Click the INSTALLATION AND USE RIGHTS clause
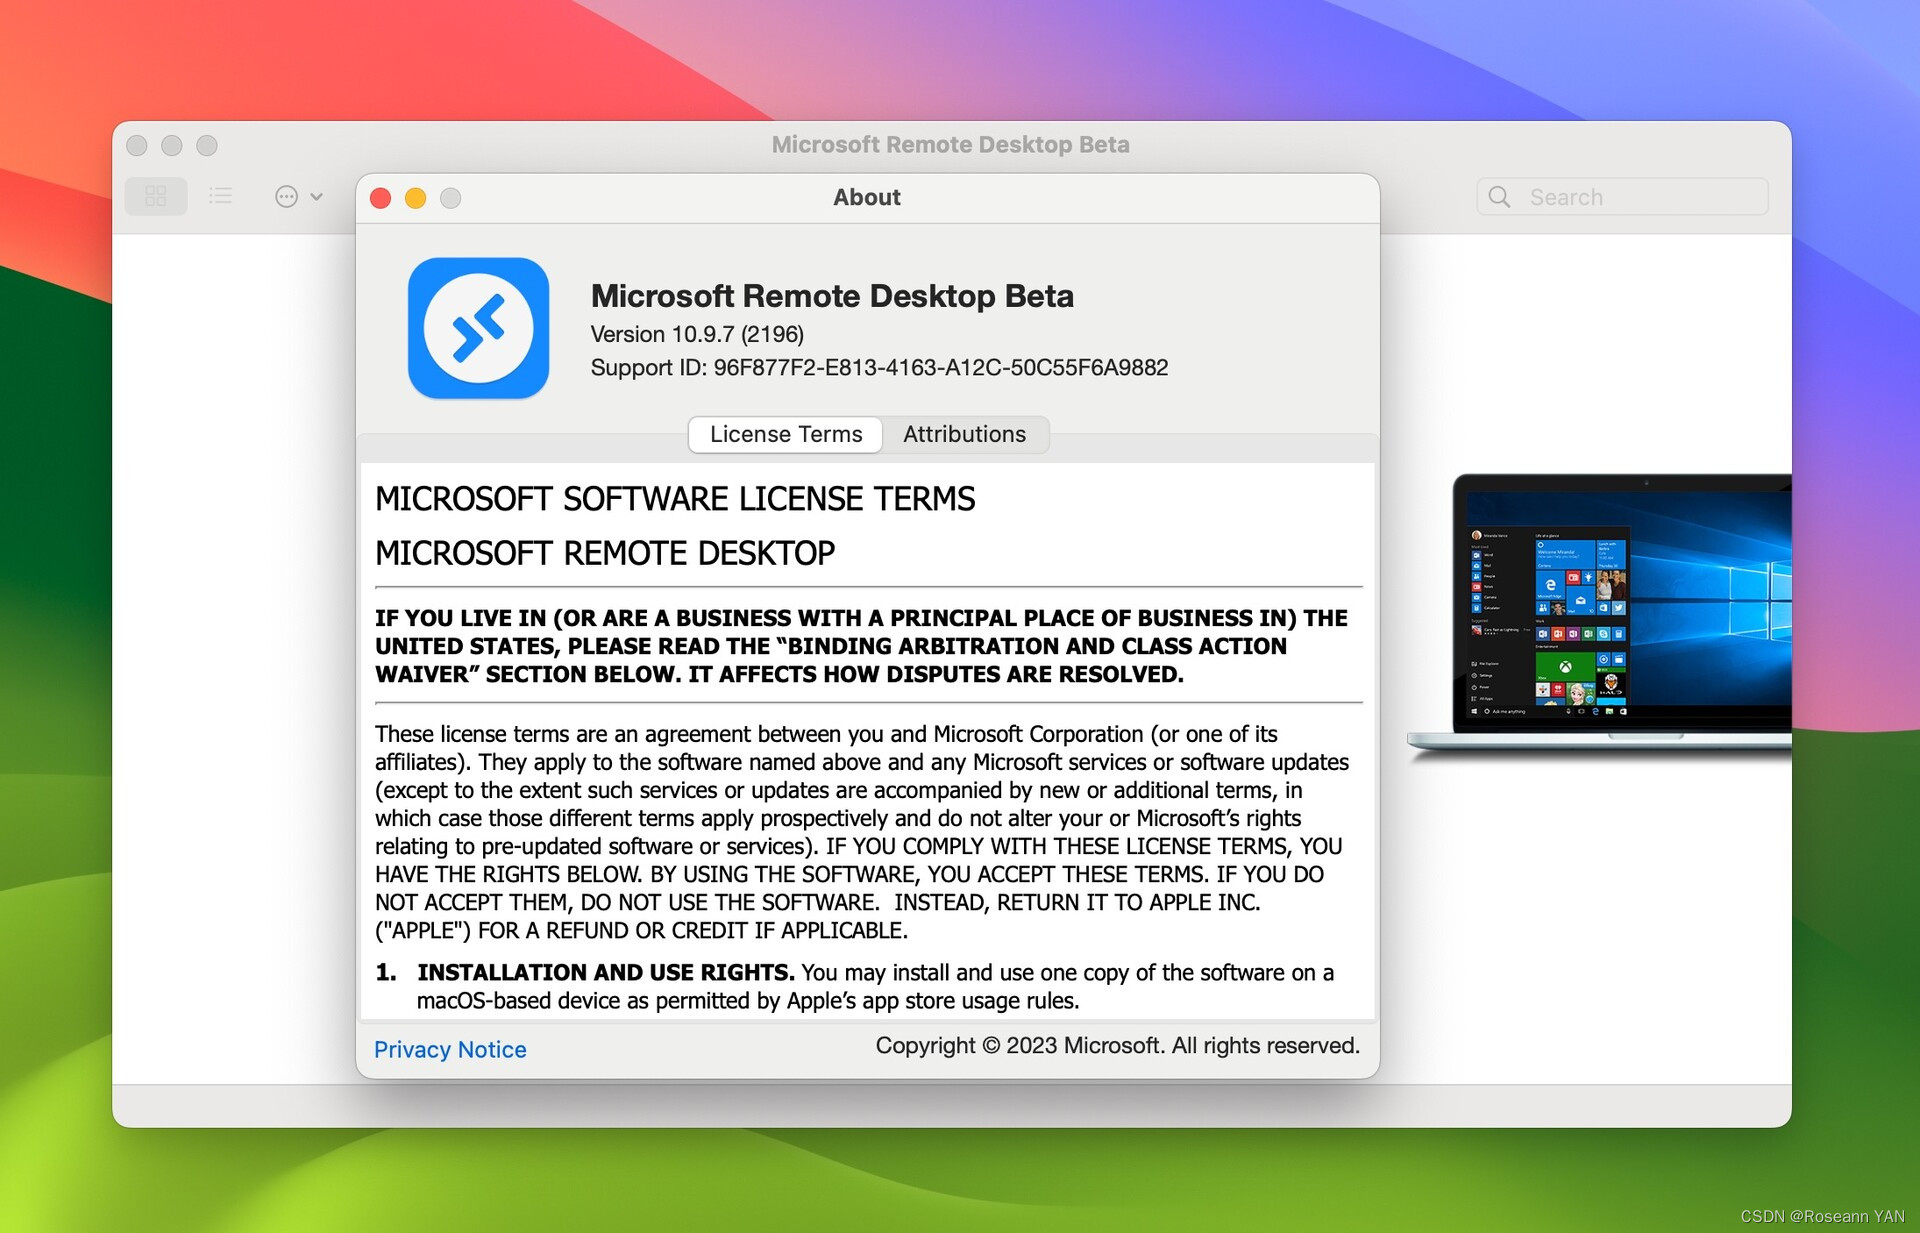This screenshot has width=1920, height=1233. (855, 986)
